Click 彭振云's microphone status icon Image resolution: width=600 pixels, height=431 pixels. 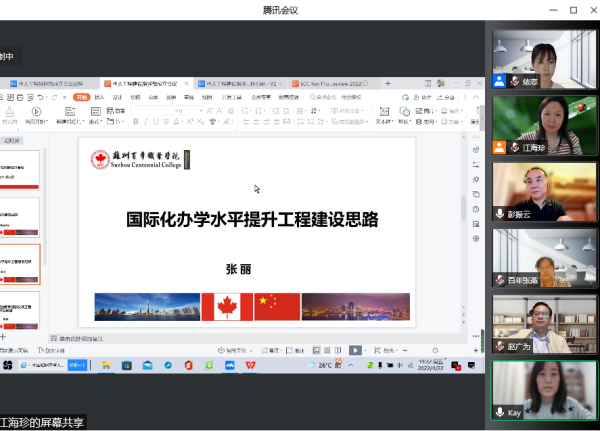pos(500,213)
